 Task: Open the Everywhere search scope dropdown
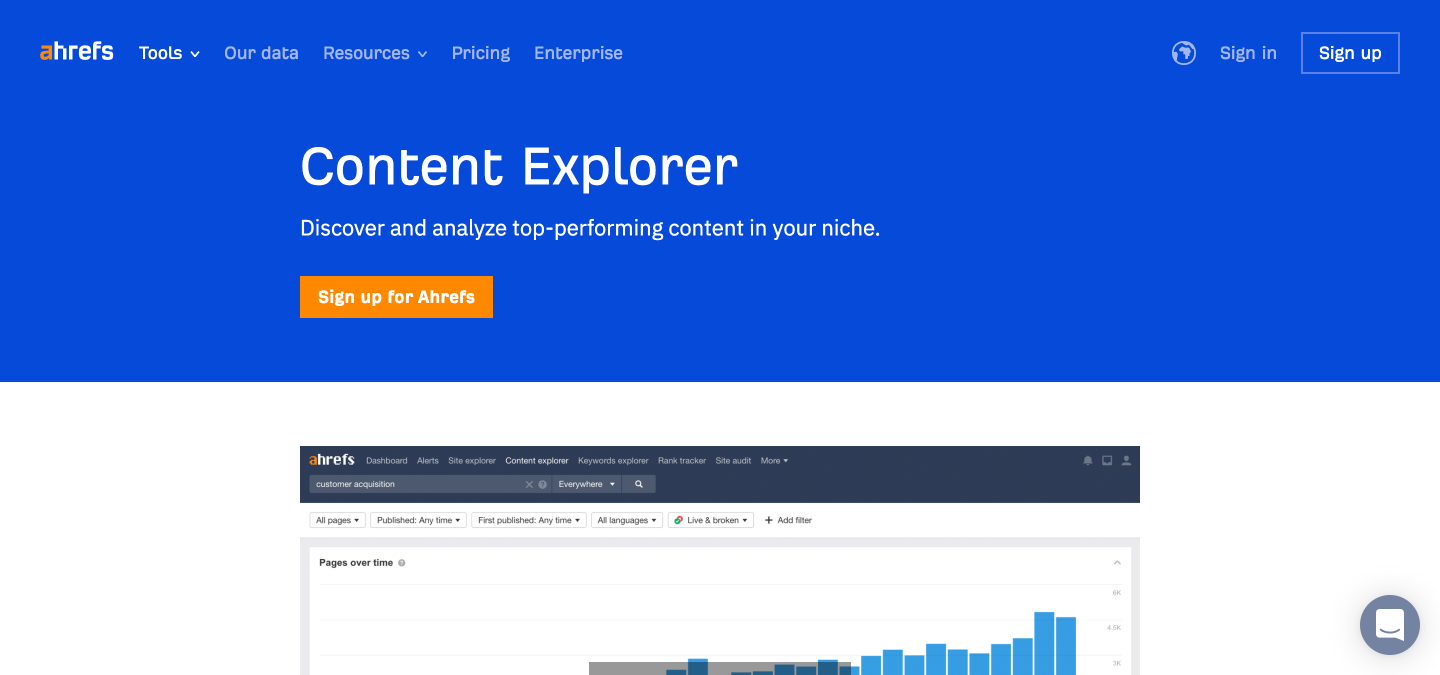pos(587,484)
